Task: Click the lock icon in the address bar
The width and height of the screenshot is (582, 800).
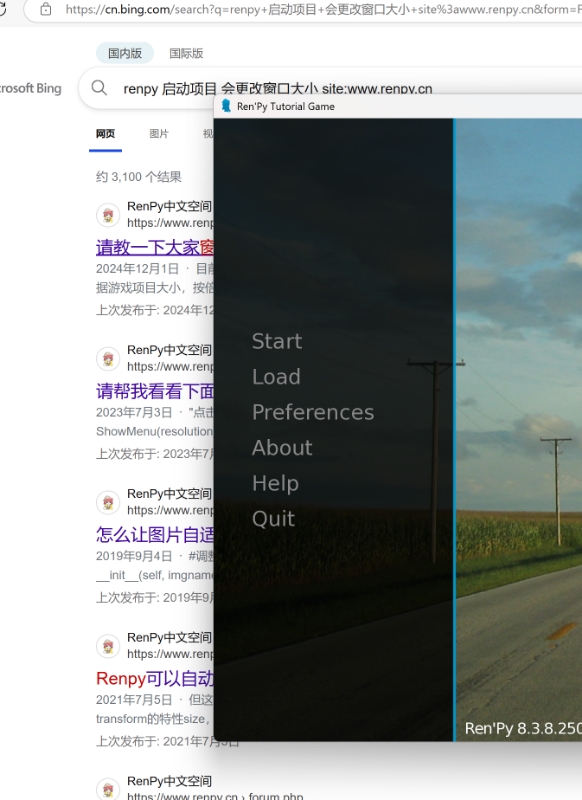Action: click(46, 9)
